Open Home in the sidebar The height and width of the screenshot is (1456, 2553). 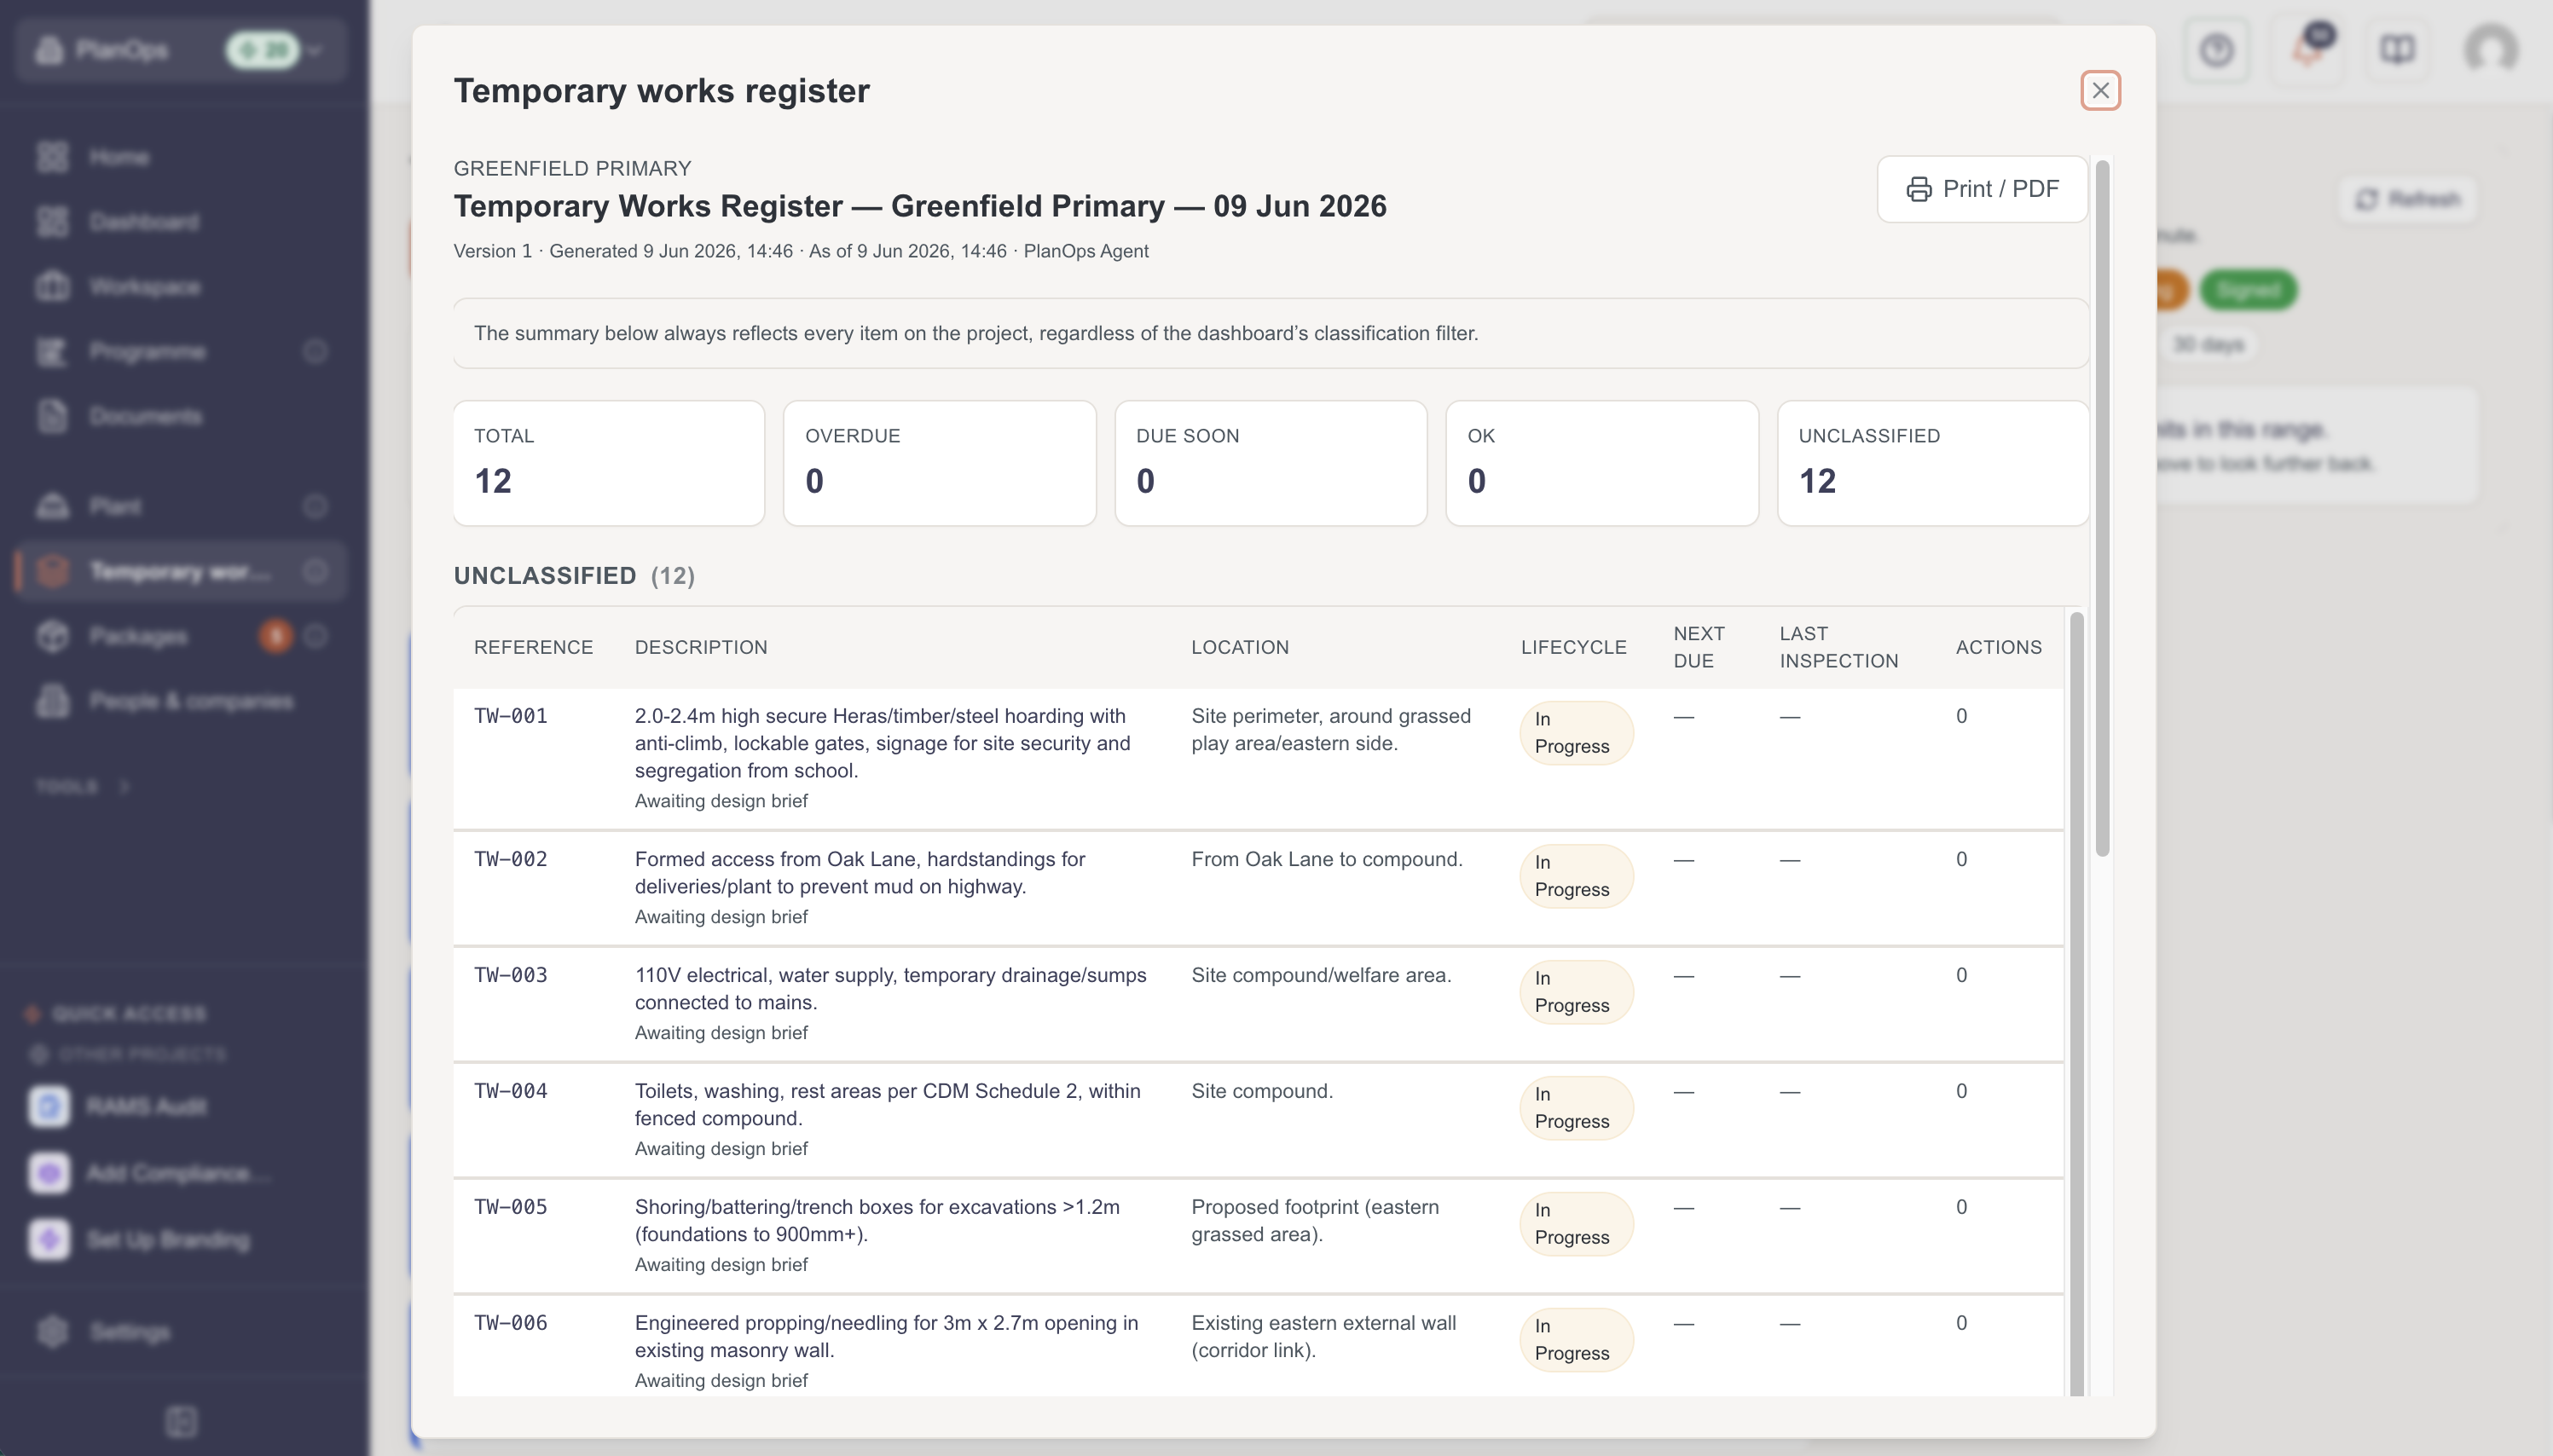point(180,157)
